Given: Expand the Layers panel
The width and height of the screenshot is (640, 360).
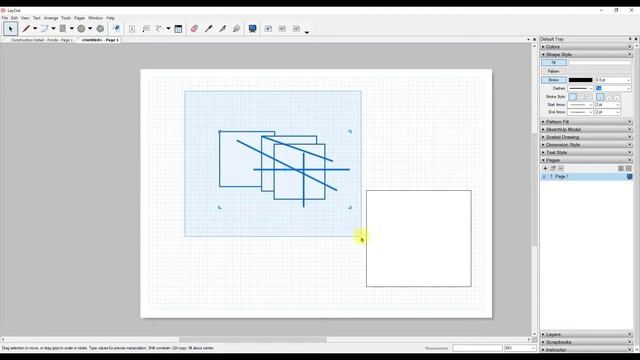Looking at the screenshot, I should [586, 334].
